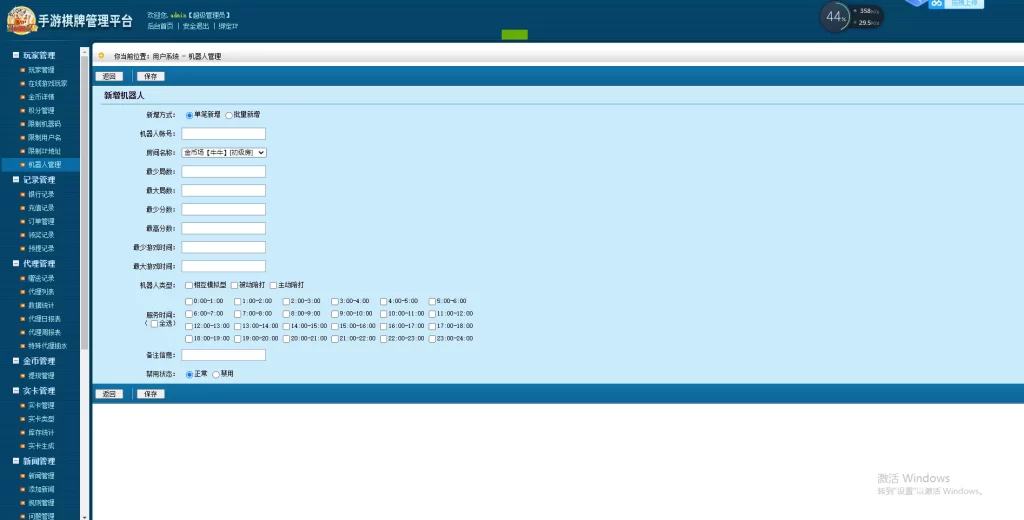Click the breadcrumb location icon
The image size is (1024, 520).
[101, 56]
